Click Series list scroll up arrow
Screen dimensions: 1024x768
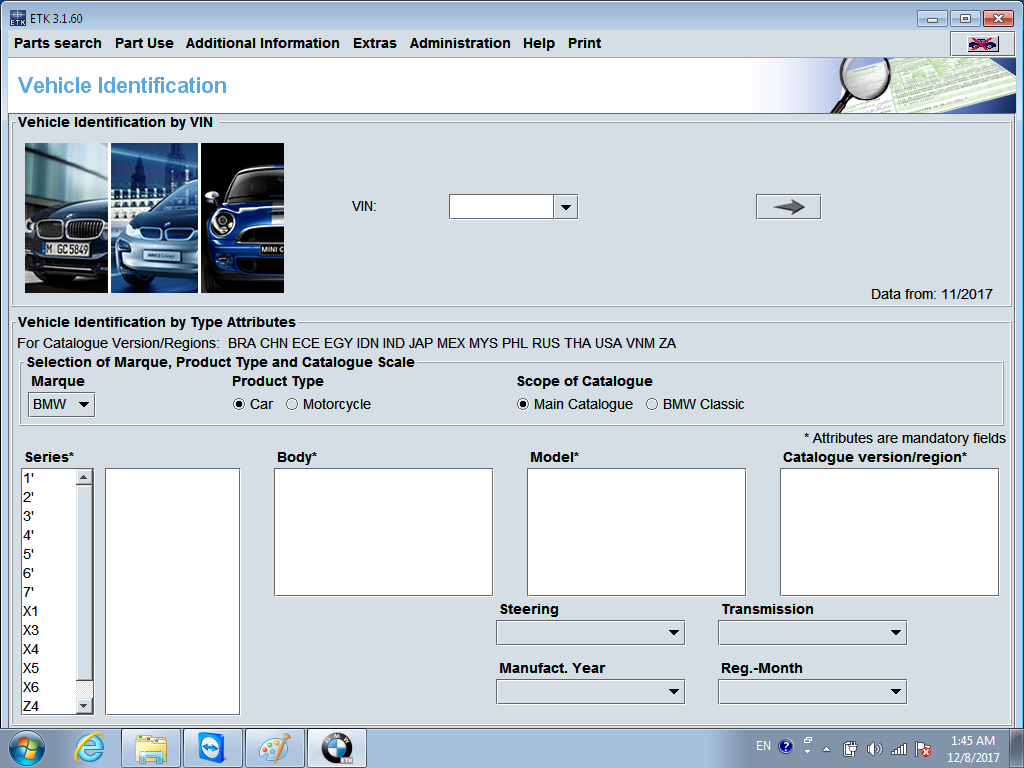pyautogui.click(x=84, y=477)
